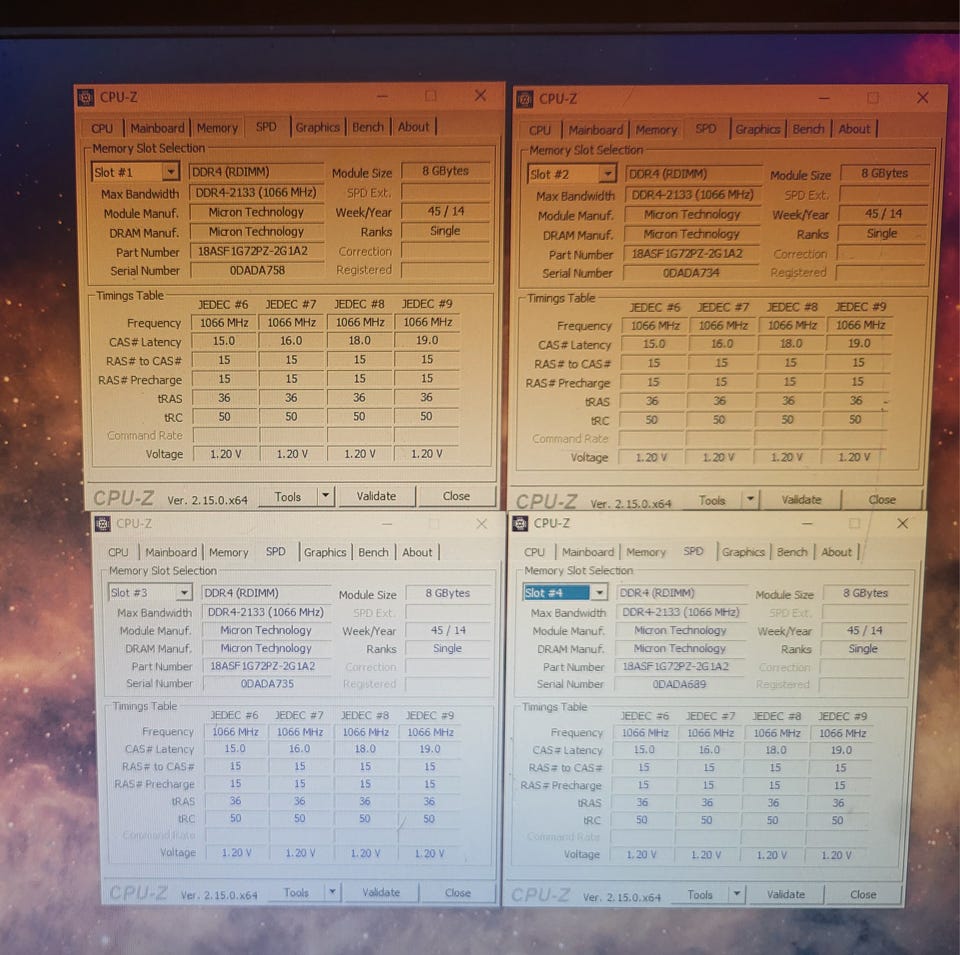Select Graphics tab in Slot #4 window
This screenshot has width=960, height=955.
743,552
